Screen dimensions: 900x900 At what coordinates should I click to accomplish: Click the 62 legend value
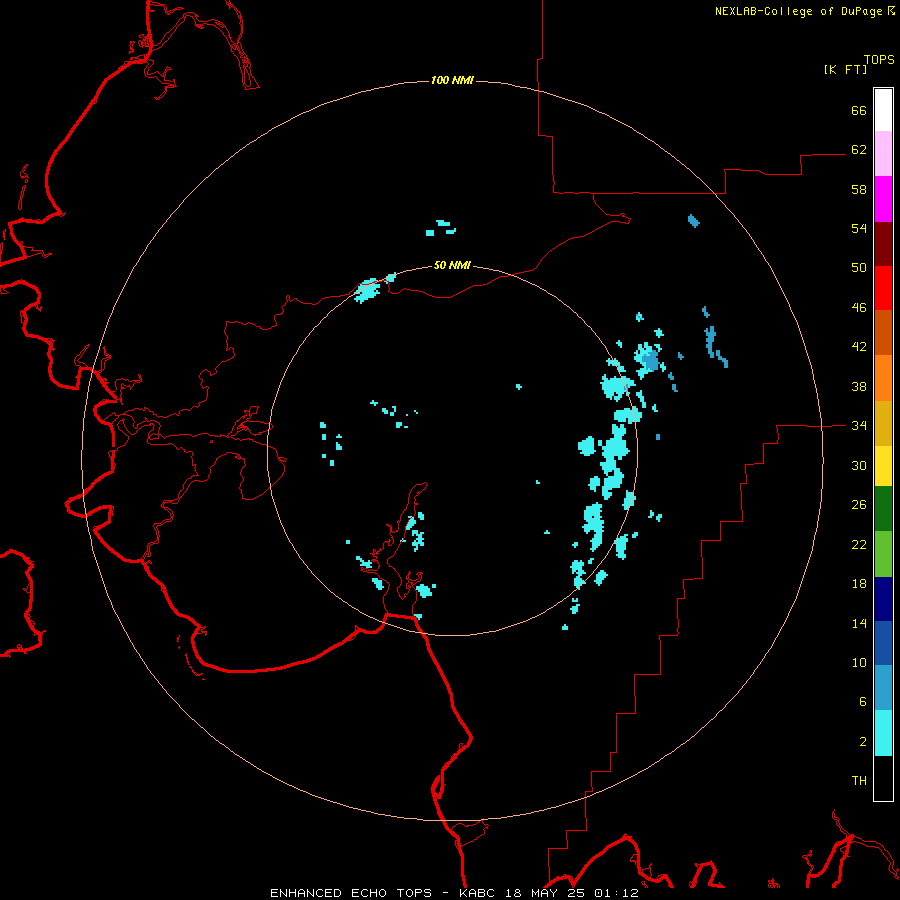click(x=859, y=150)
